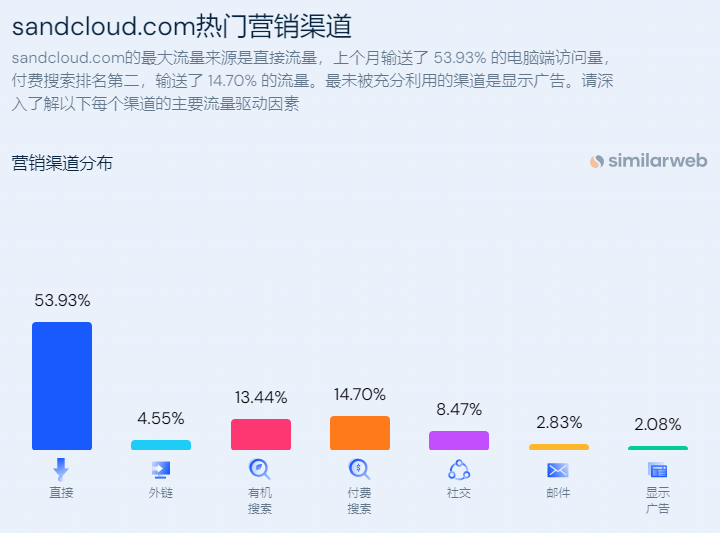The height and width of the screenshot is (533, 720).
Task: Click the cyan 4.55% referrals bar
Action: tap(161, 445)
